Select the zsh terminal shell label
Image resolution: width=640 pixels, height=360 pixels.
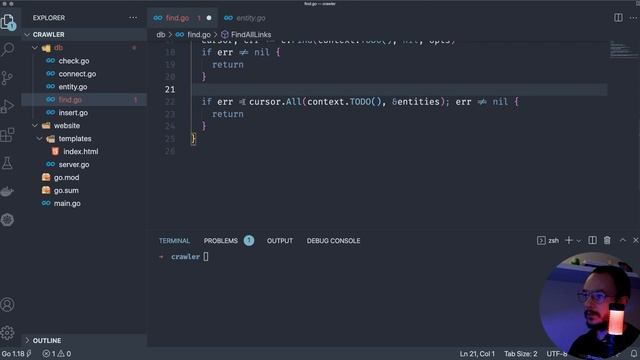pyautogui.click(x=553, y=240)
